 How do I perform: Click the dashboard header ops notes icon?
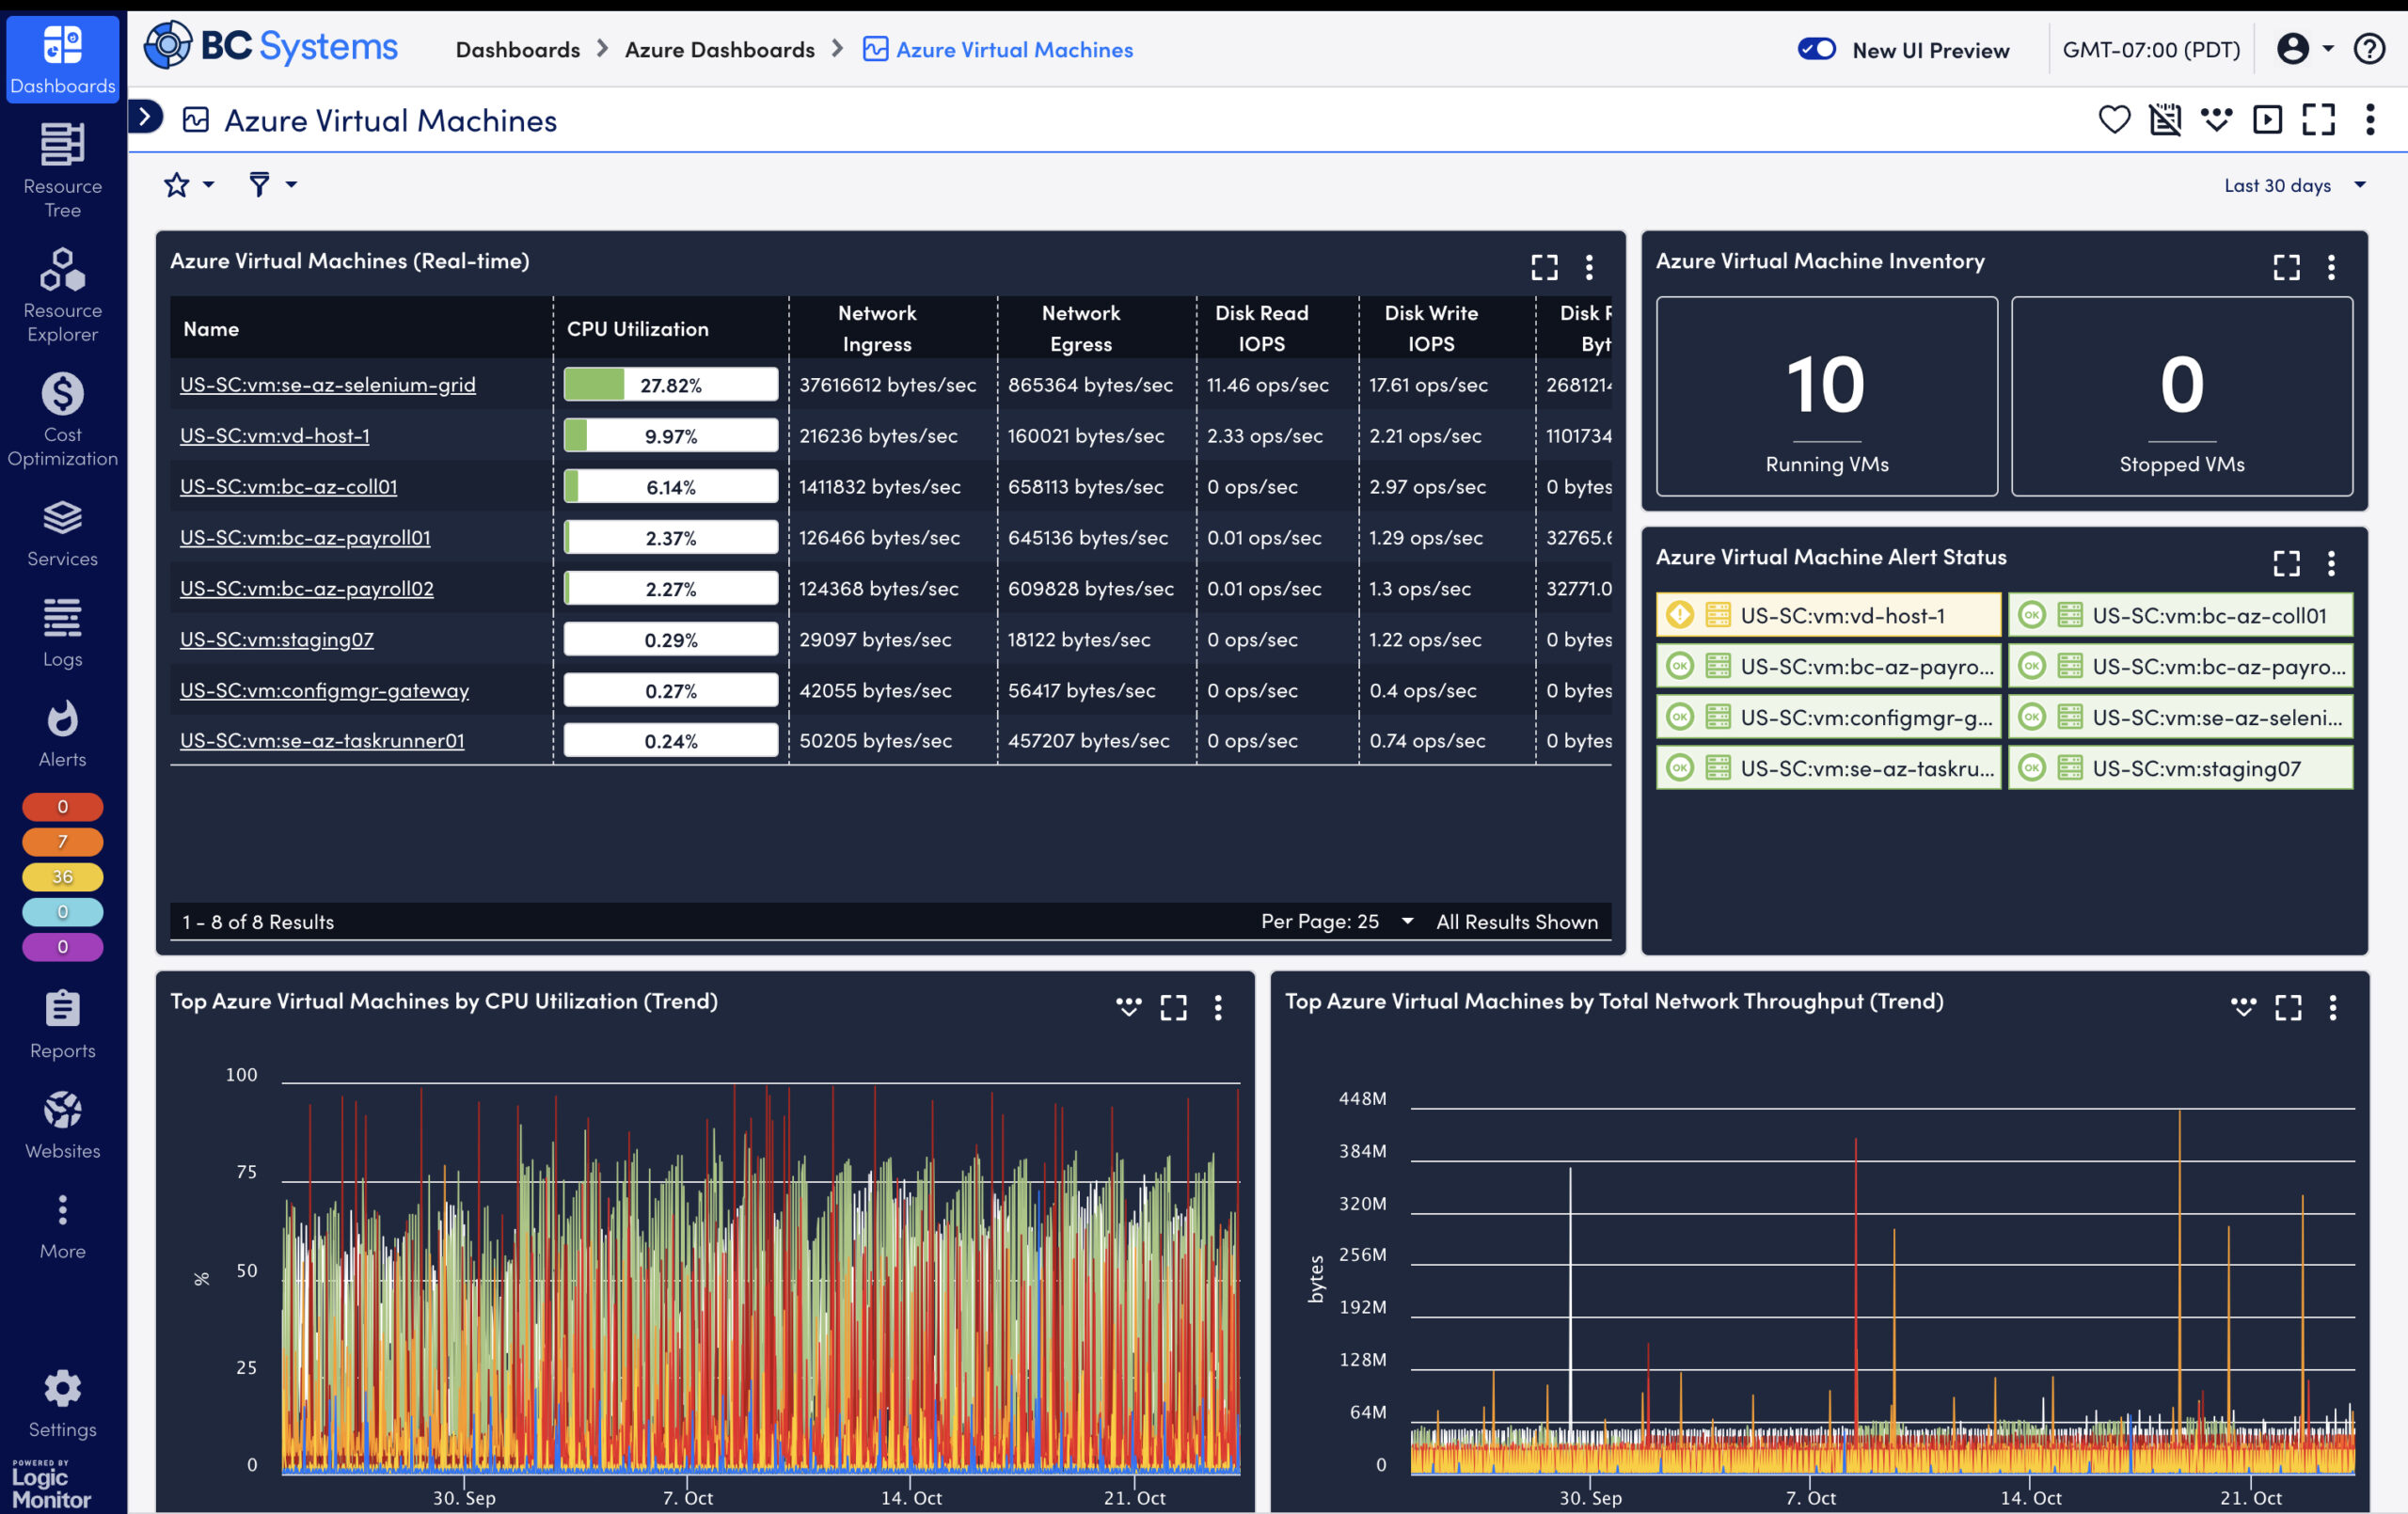coord(2216,120)
